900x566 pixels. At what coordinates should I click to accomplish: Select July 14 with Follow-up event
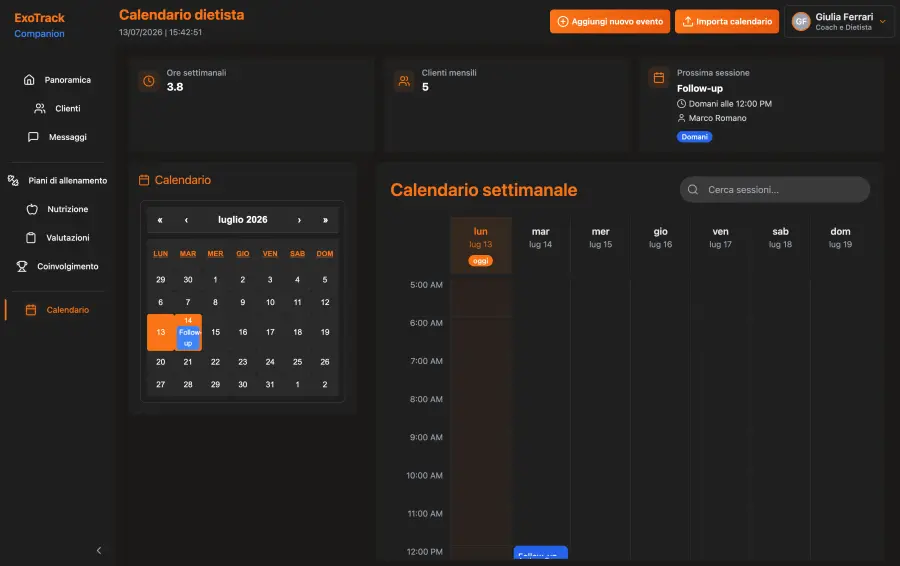[188, 332]
